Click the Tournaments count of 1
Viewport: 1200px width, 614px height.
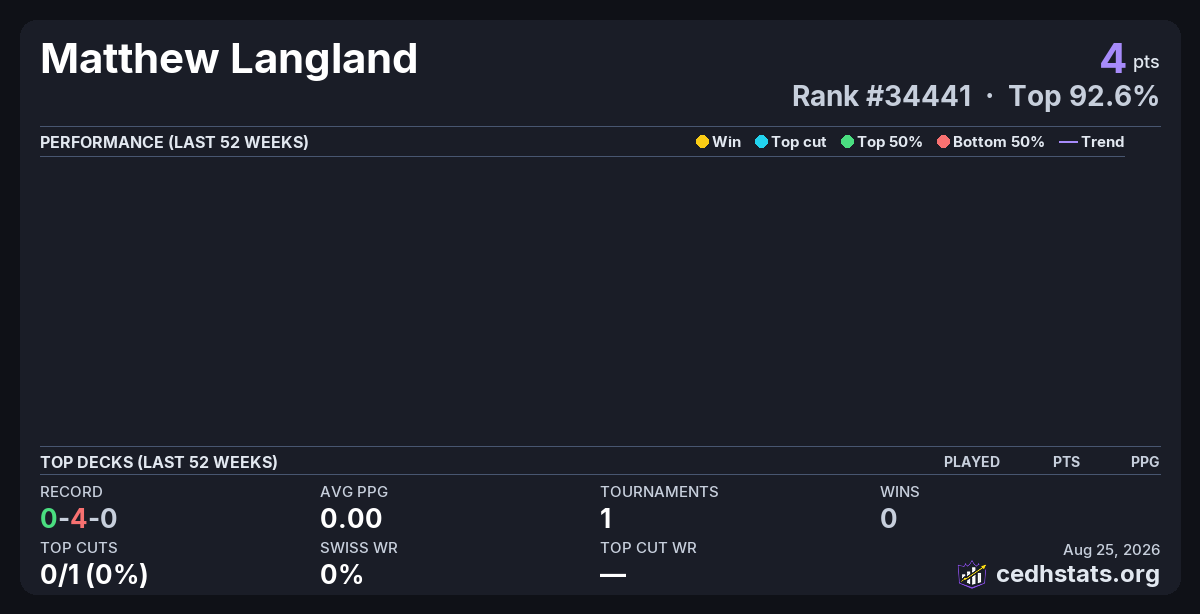coord(606,518)
